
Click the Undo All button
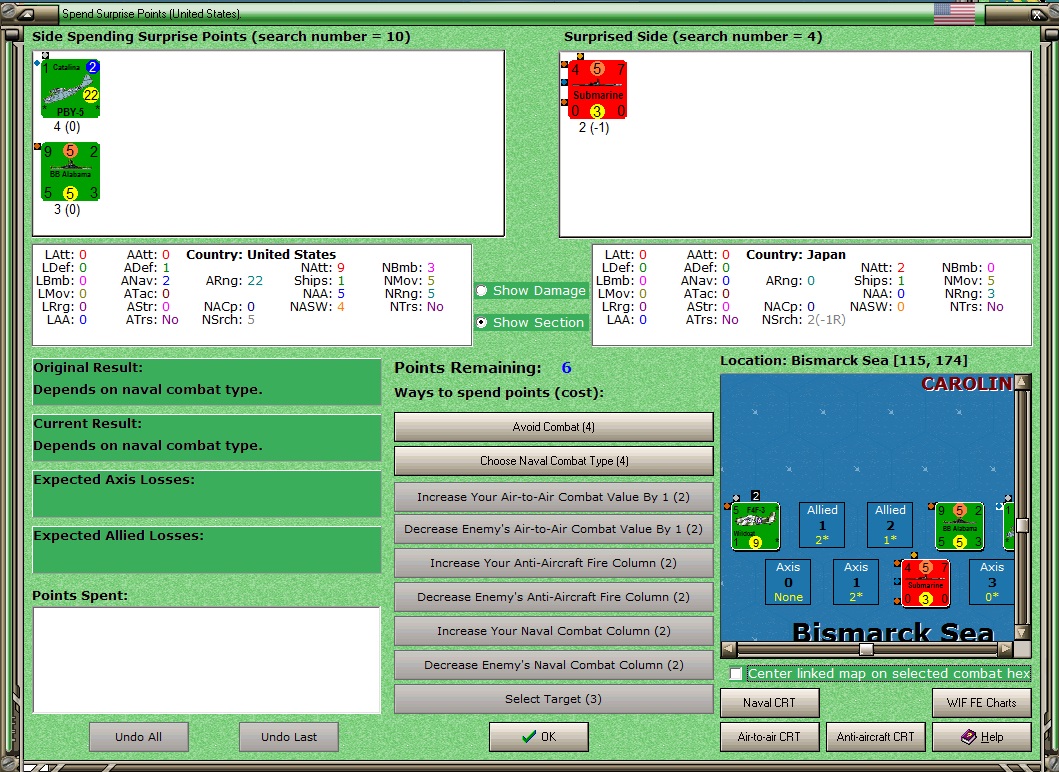[x=138, y=737]
